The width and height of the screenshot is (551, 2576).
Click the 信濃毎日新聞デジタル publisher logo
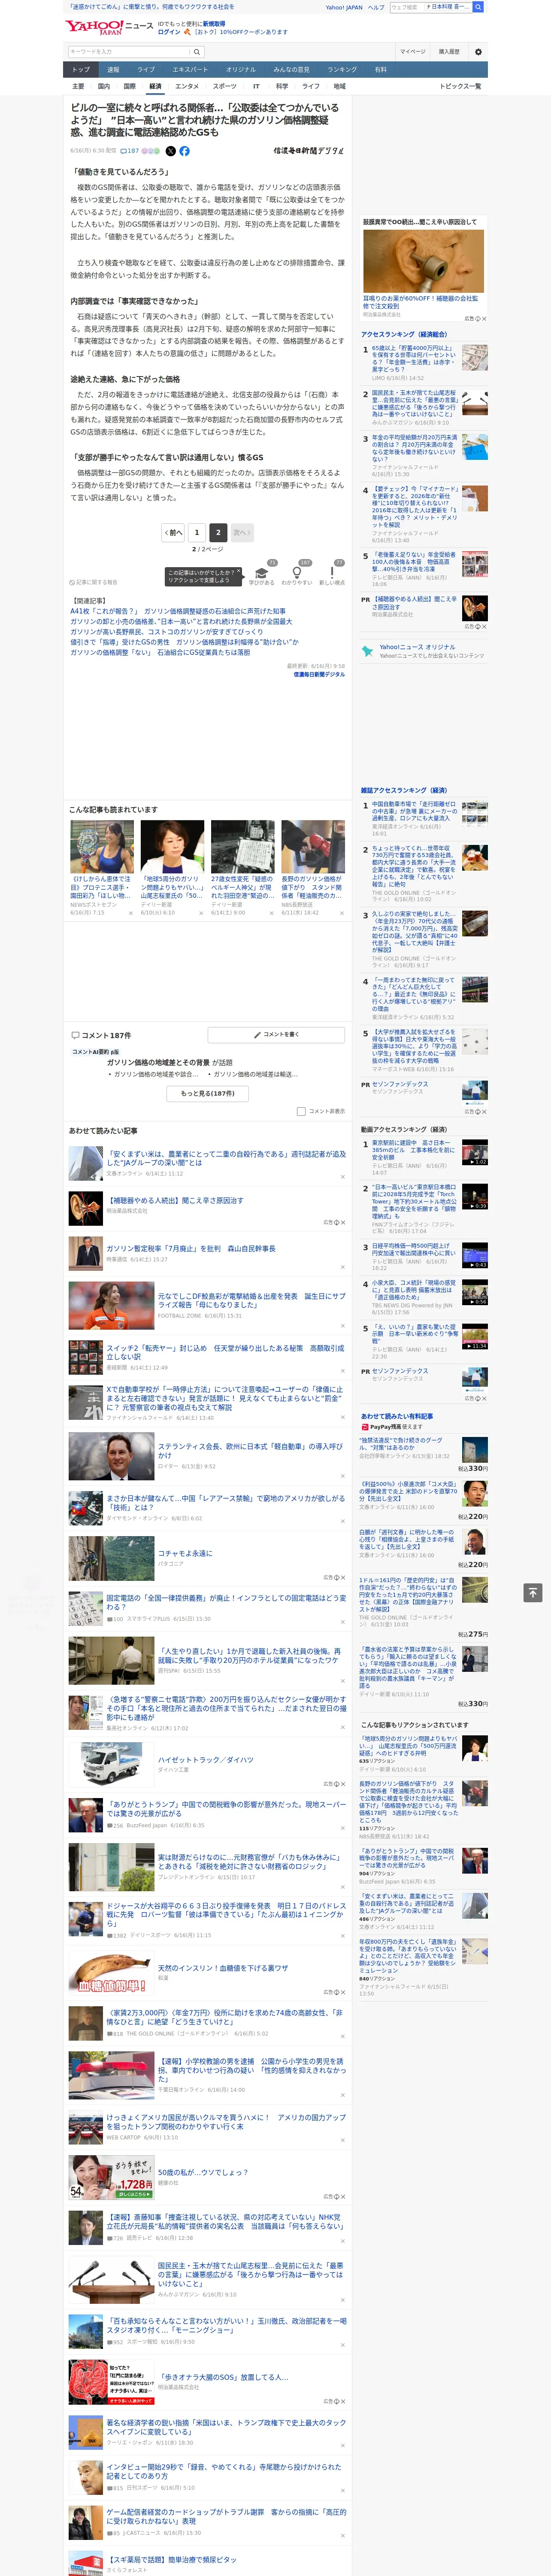[x=308, y=151]
